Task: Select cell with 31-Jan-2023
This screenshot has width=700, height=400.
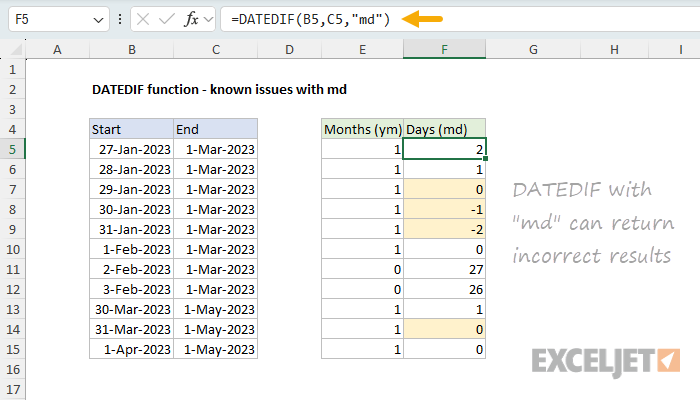Action: click(132, 229)
